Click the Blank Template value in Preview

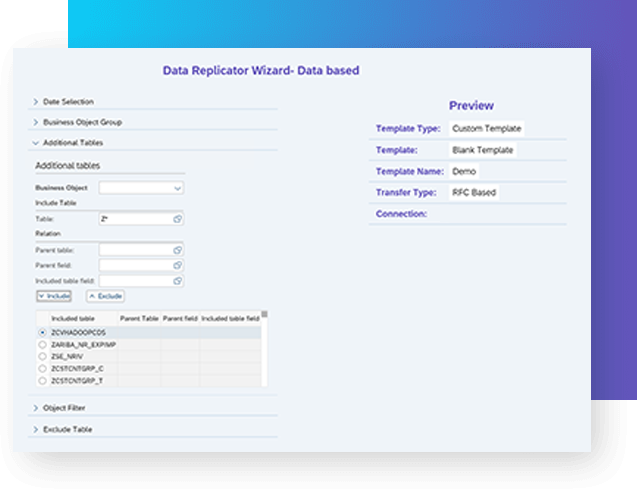point(483,150)
